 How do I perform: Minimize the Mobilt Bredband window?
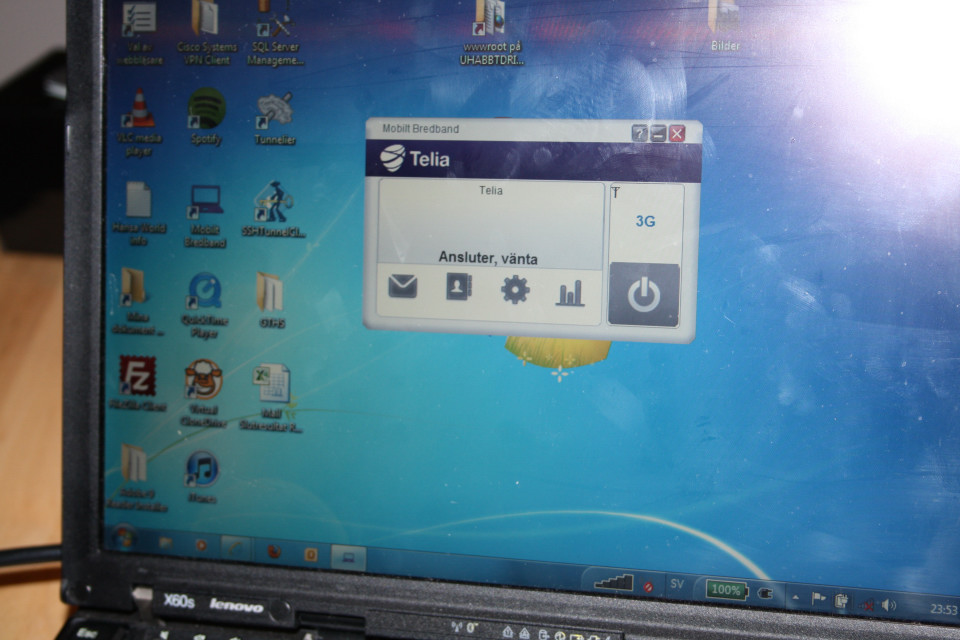click(658, 133)
